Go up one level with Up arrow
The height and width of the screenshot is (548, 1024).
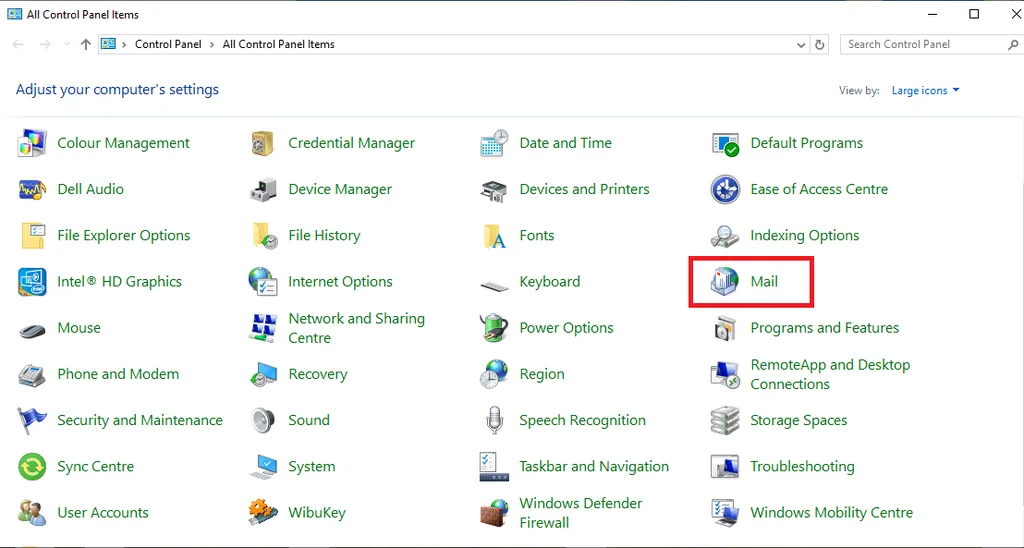coord(86,44)
